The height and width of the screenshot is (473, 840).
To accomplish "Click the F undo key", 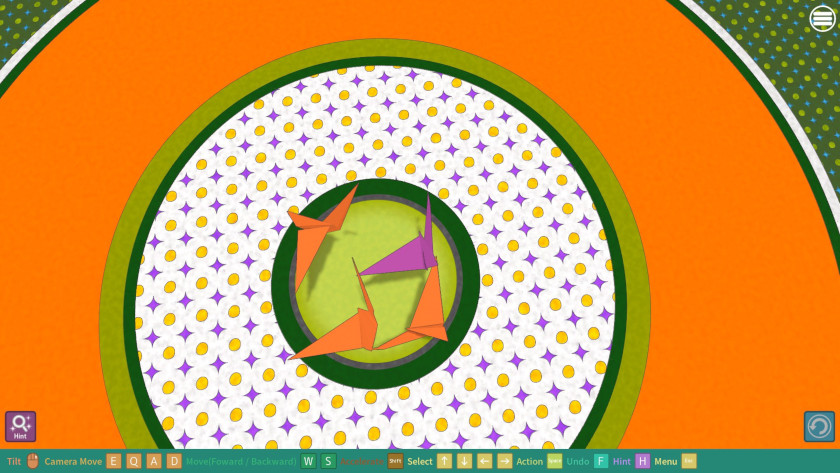I will click(601, 461).
